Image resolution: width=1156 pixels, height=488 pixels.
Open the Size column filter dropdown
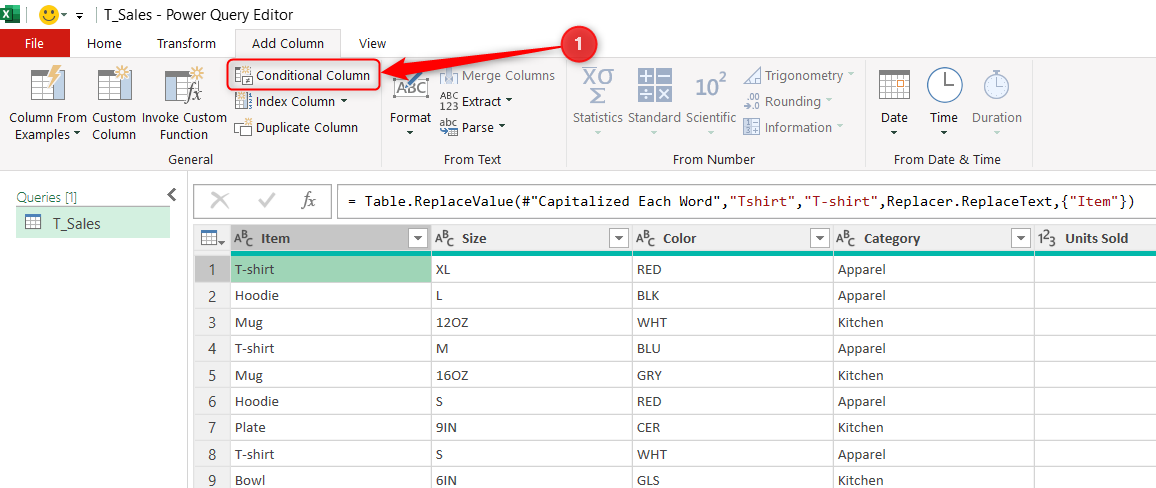point(619,238)
